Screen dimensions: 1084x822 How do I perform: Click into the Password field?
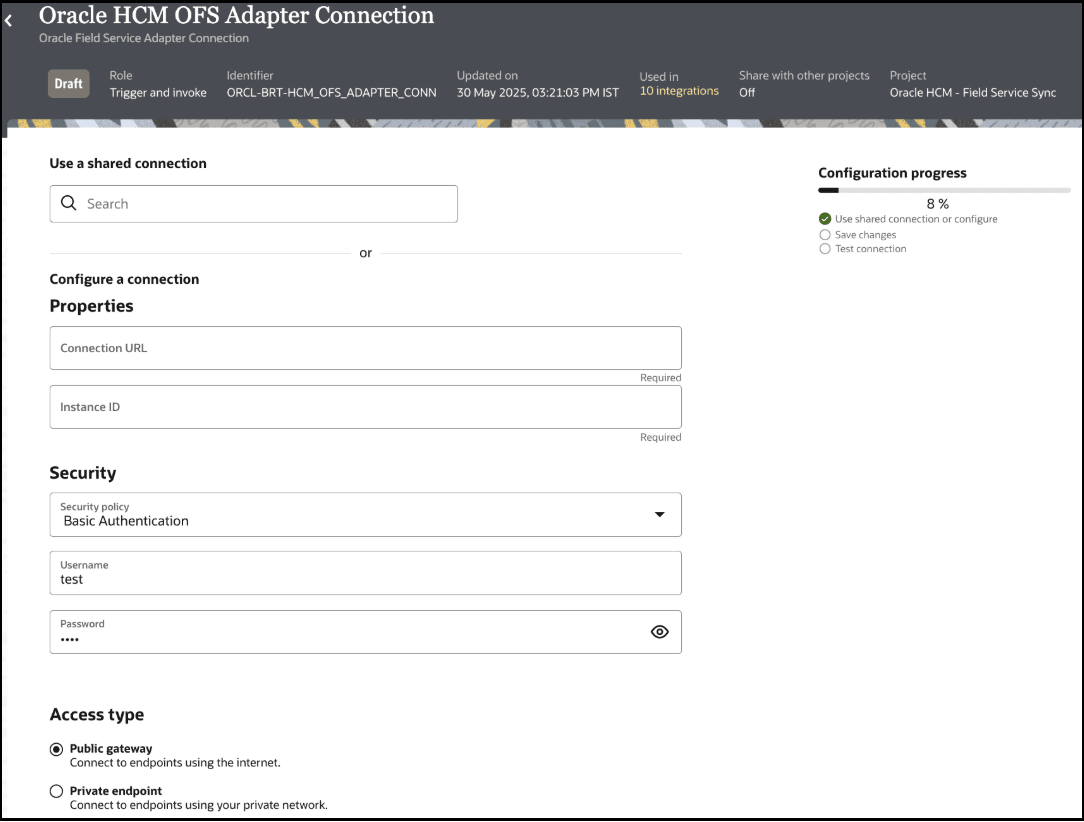(x=366, y=632)
